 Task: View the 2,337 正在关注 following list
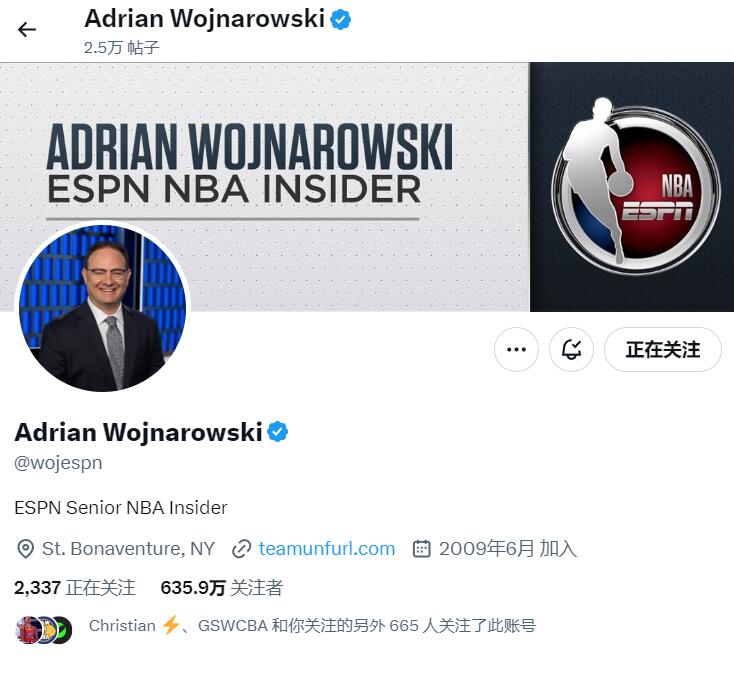click(75, 588)
